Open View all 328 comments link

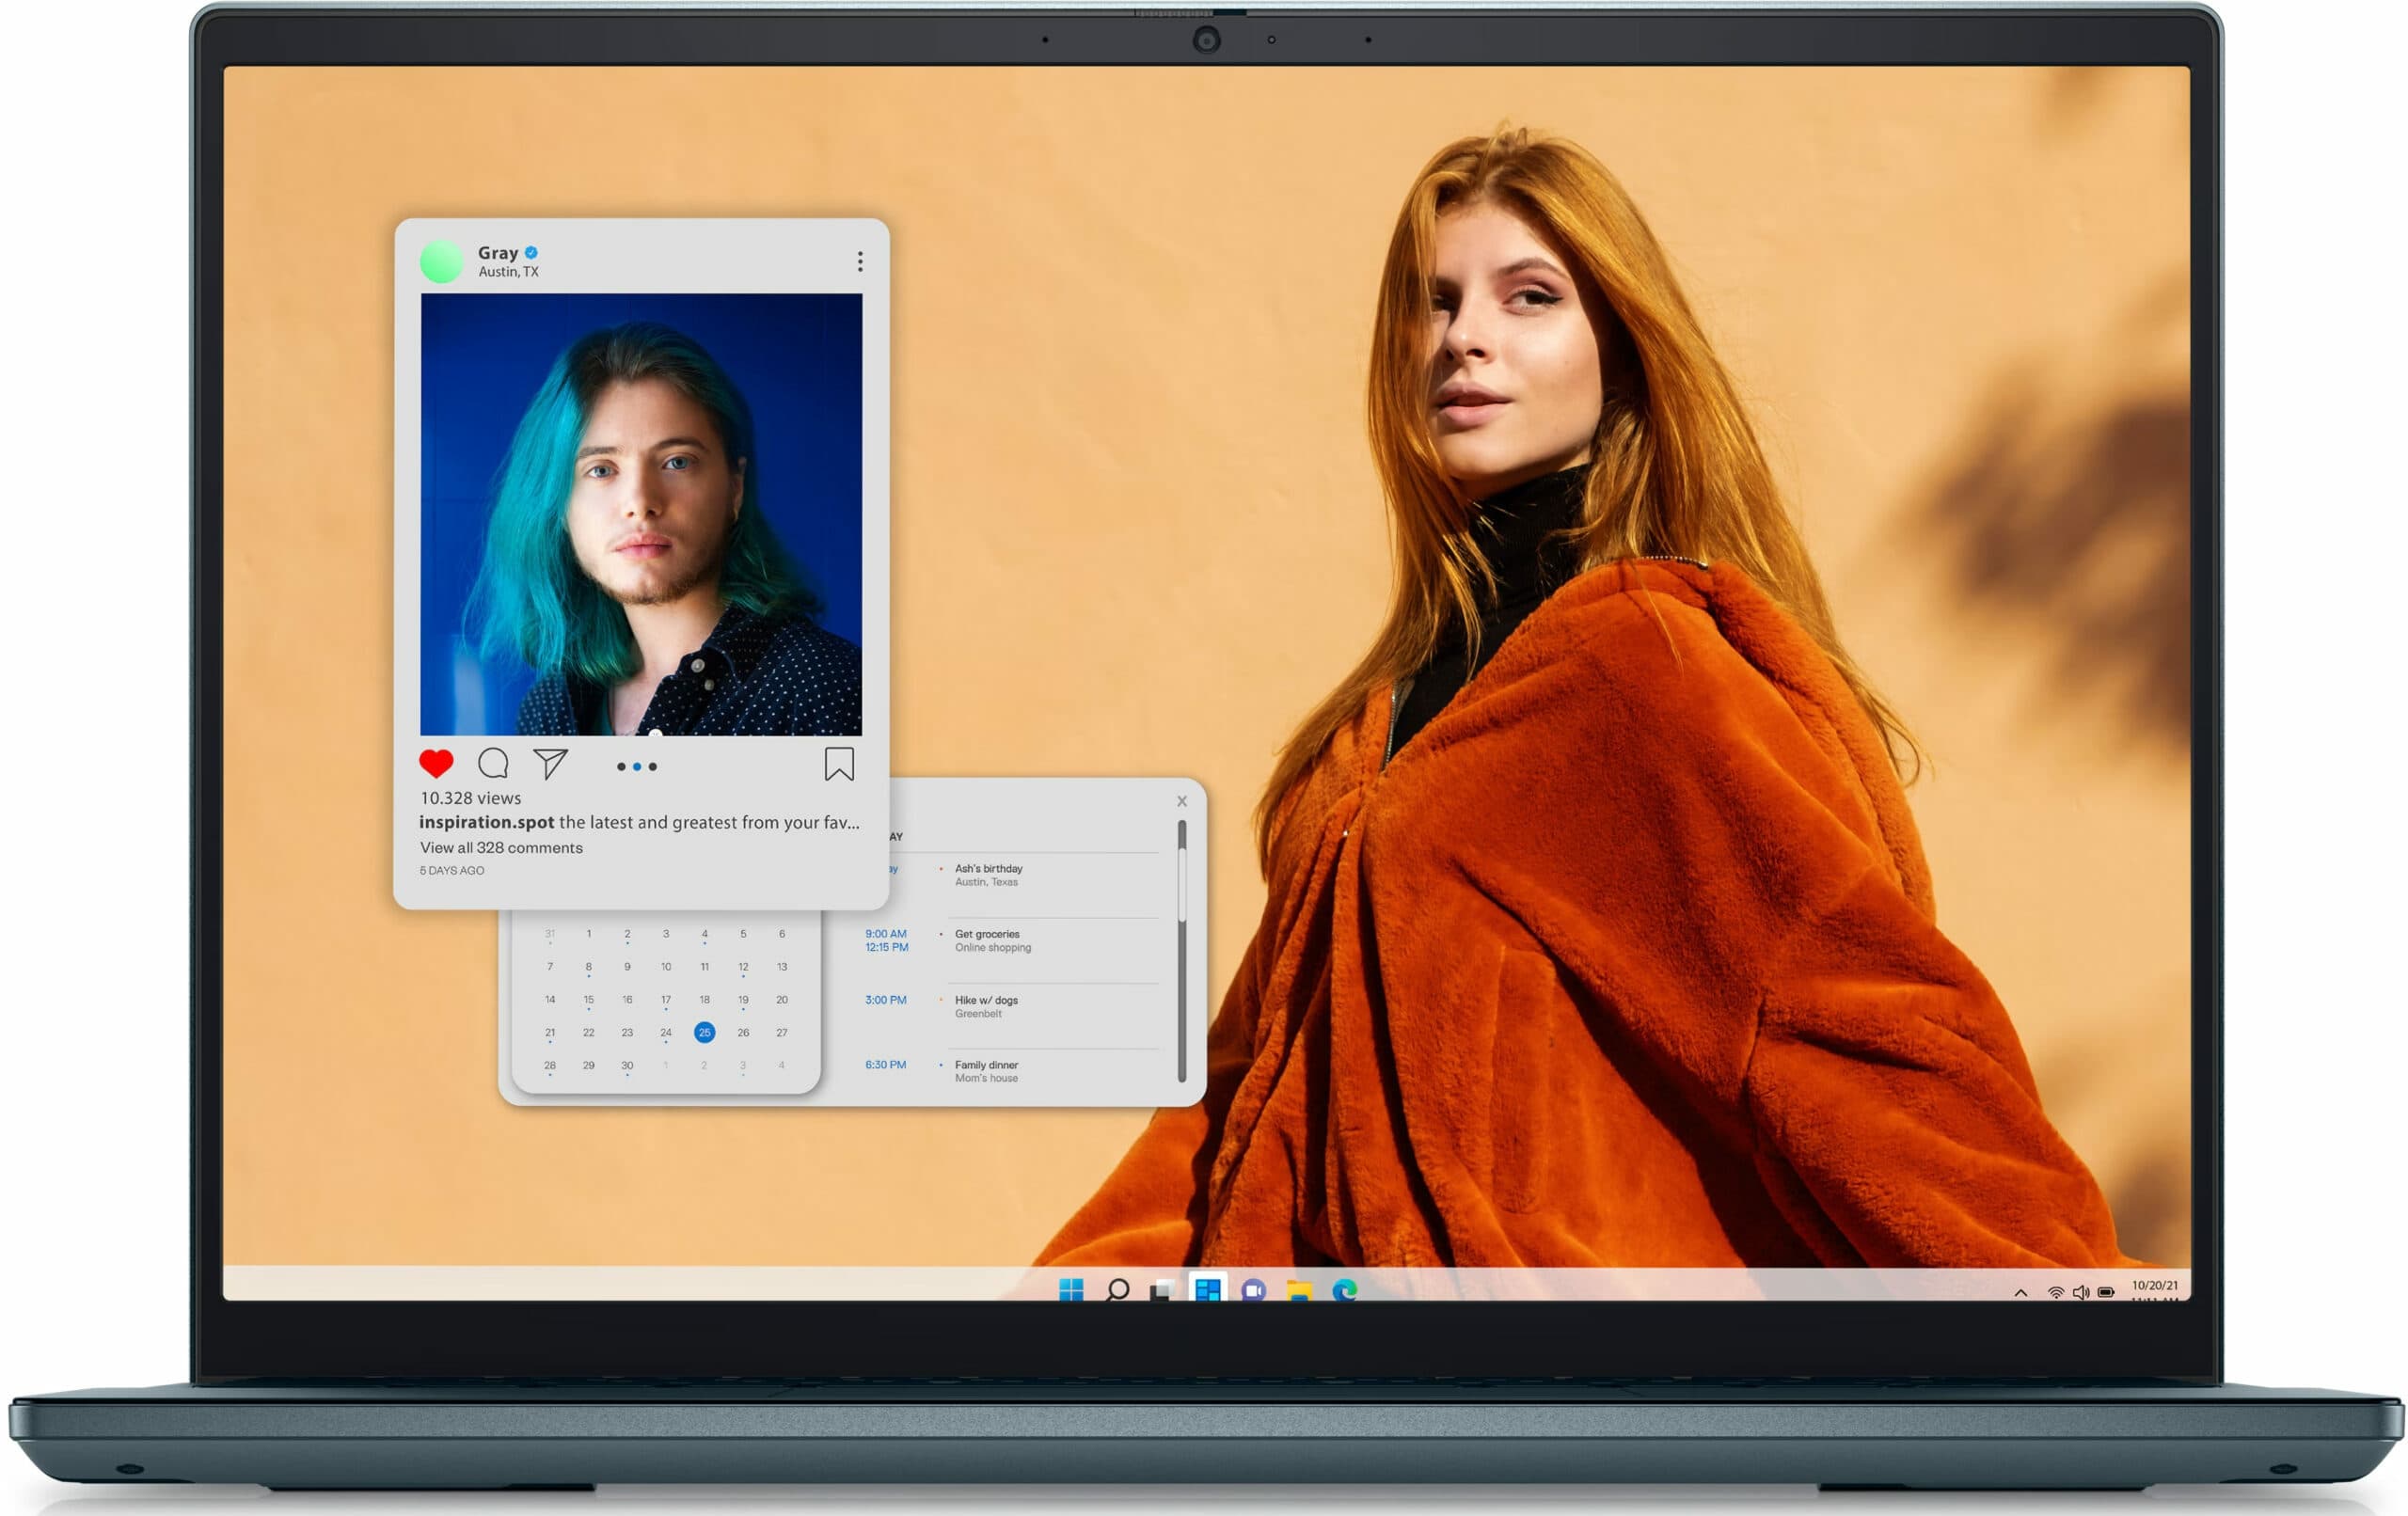tap(501, 848)
